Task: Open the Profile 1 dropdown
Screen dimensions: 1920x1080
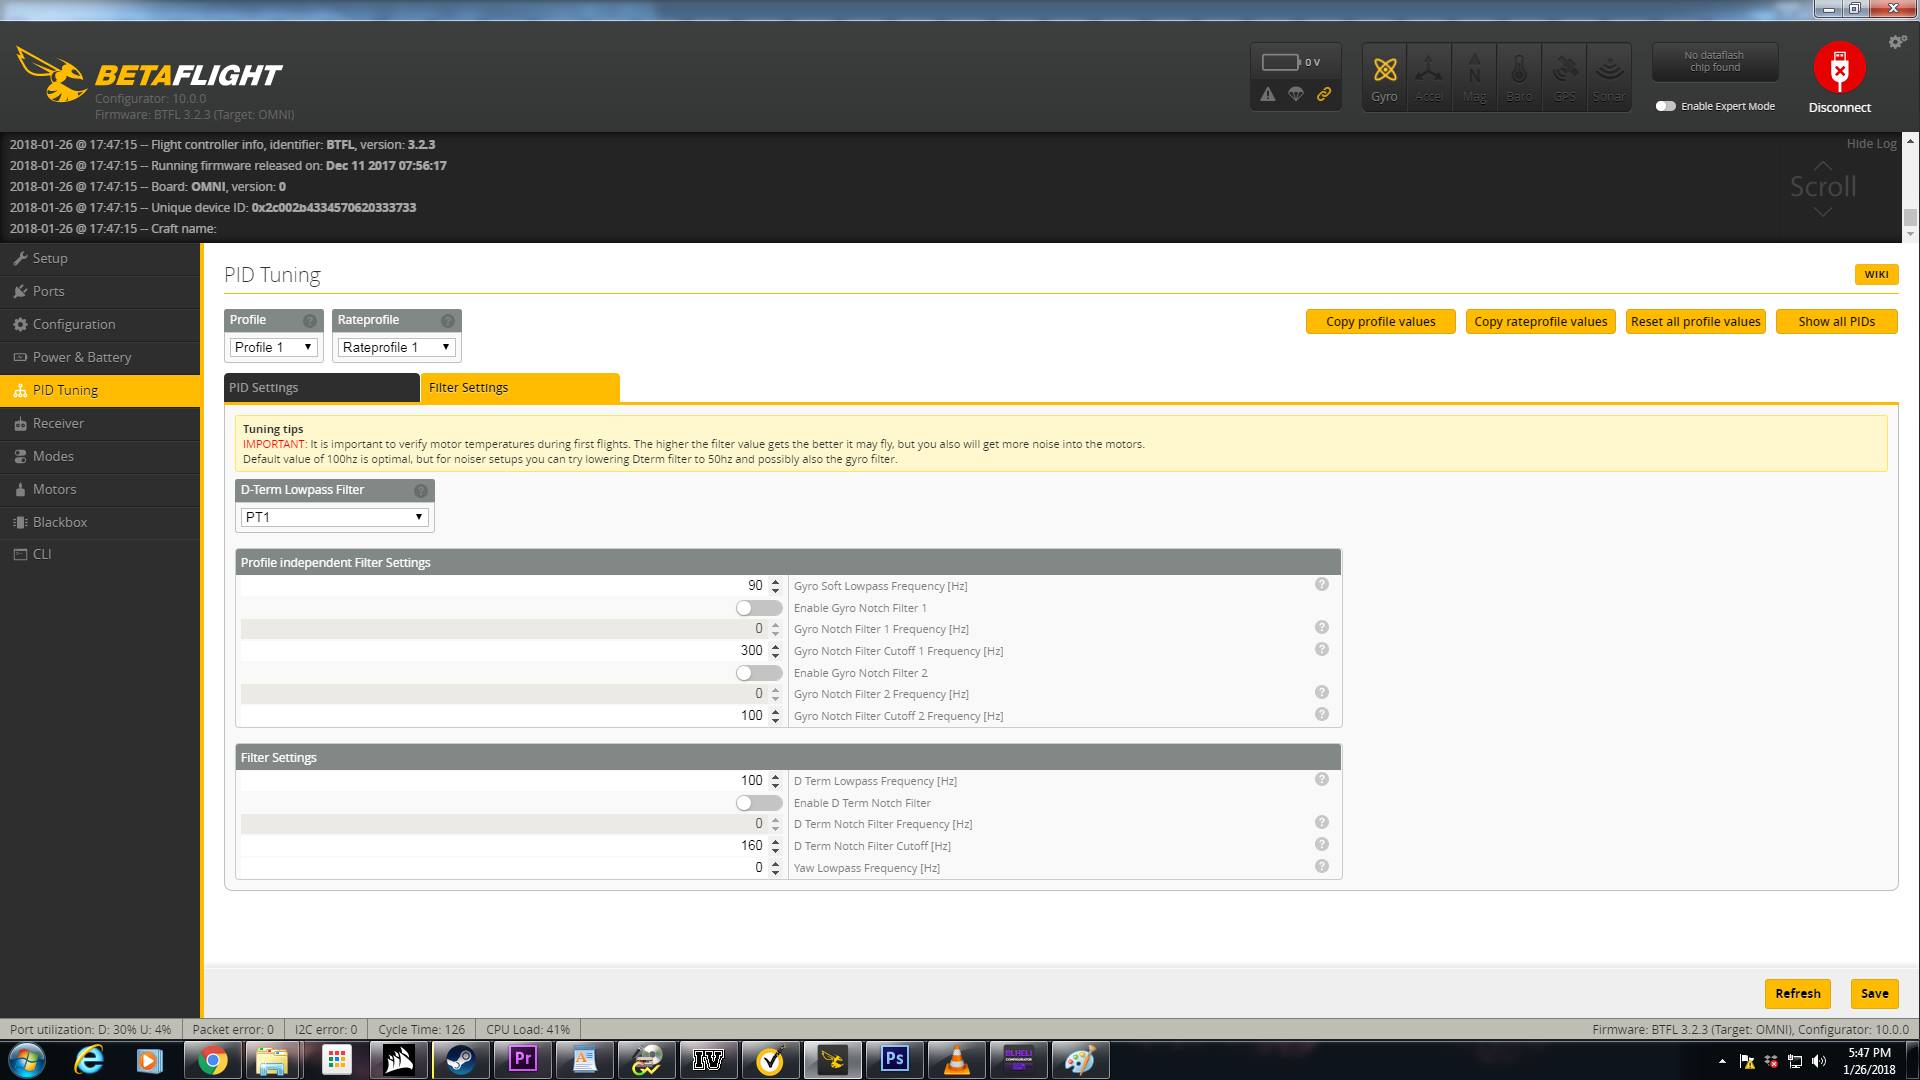Action: tap(273, 347)
